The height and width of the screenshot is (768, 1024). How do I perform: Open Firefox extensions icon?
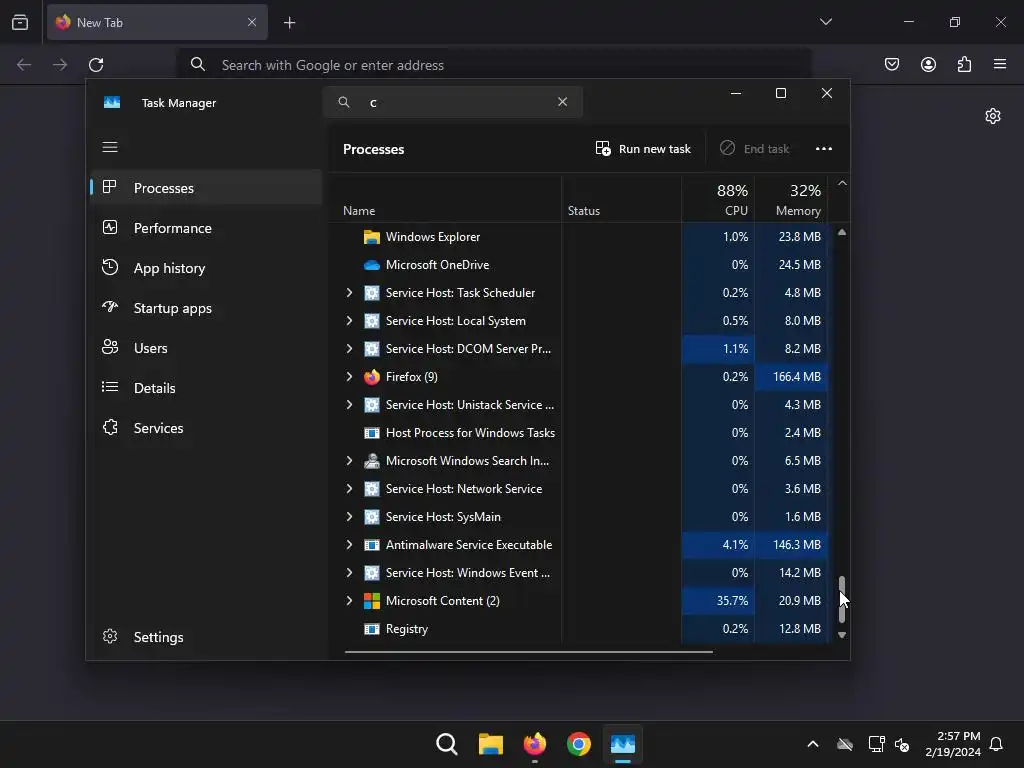(964, 64)
